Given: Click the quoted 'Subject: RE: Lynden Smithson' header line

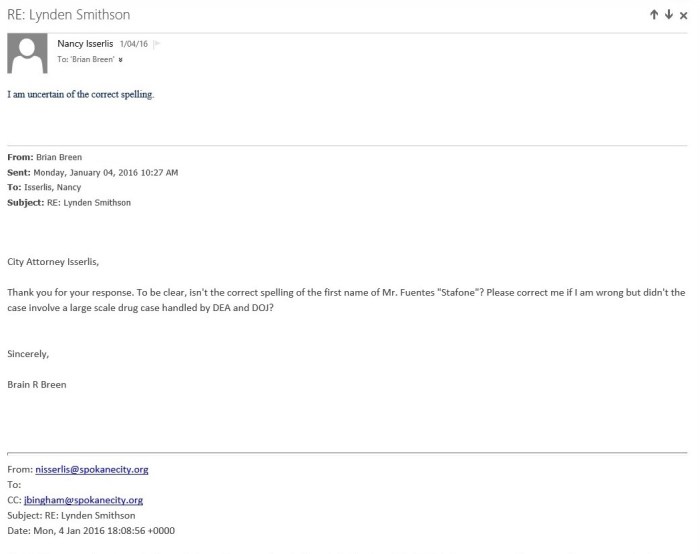Looking at the screenshot, I should point(69,202).
